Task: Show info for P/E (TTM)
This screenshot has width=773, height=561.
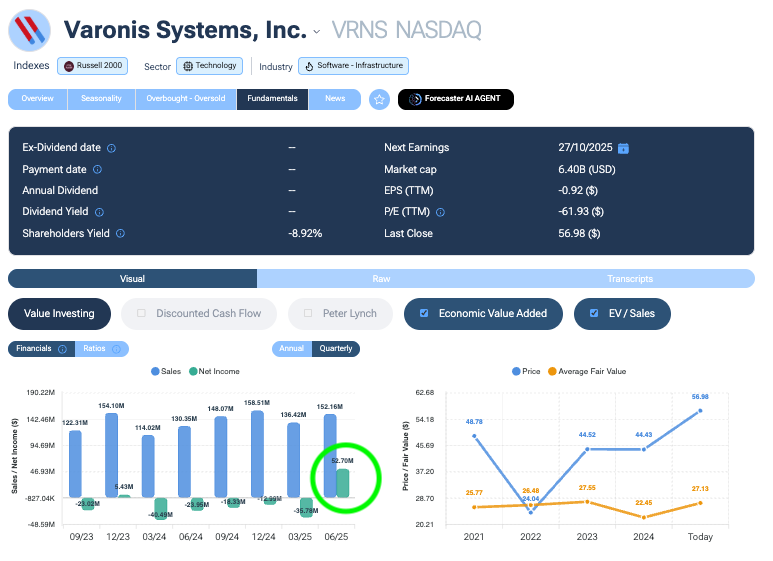Action: [441, 212]
